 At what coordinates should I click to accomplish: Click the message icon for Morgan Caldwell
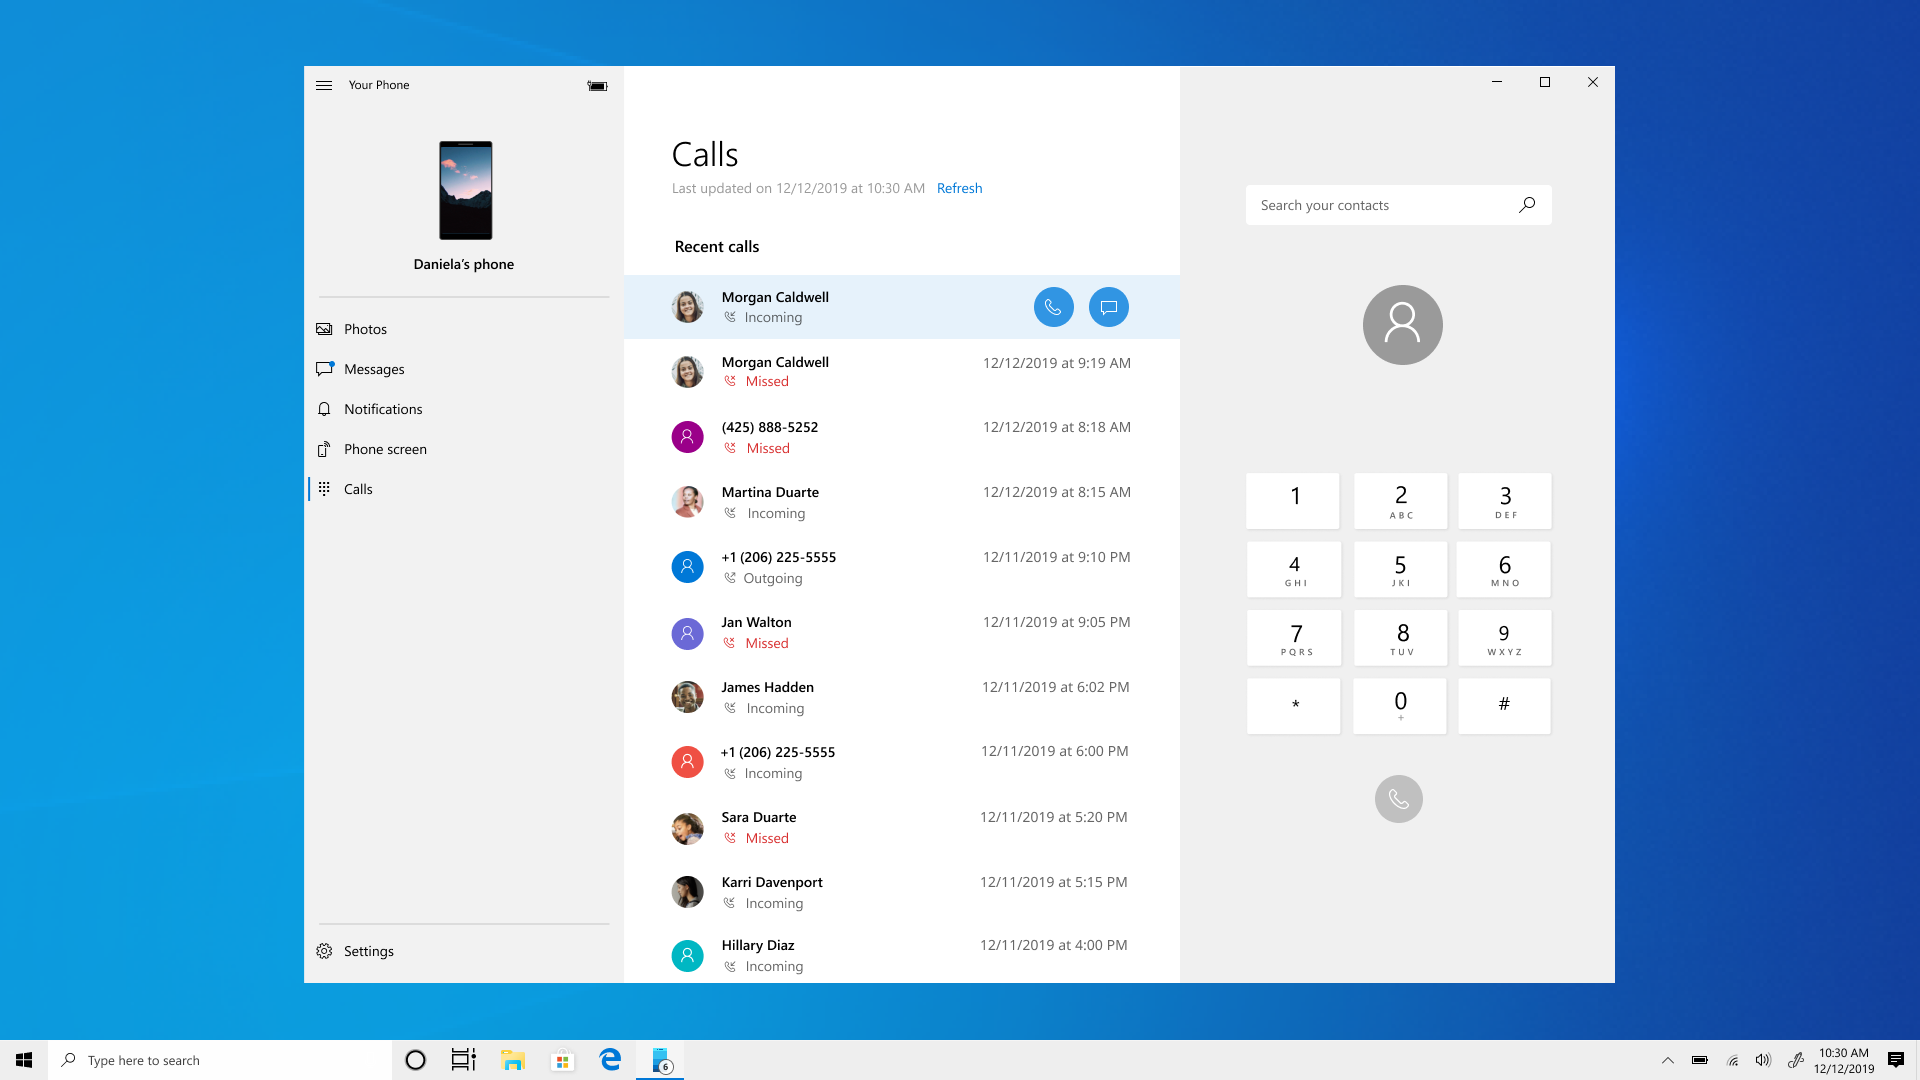coord(1108,306)
